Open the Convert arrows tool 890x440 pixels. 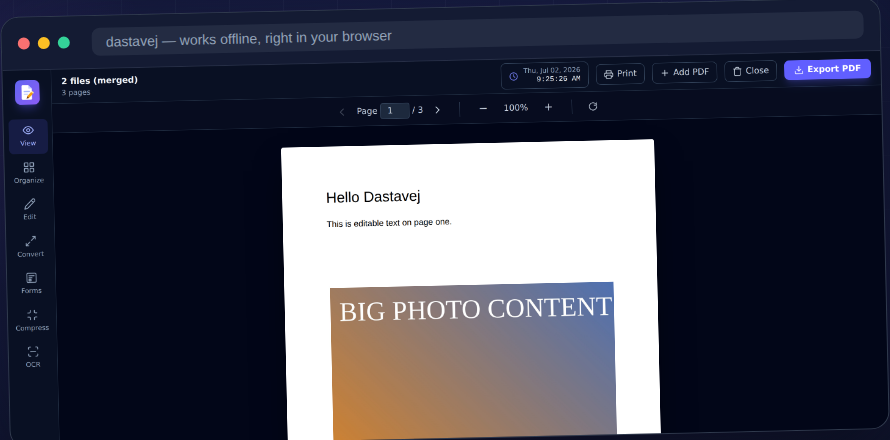pyautogui.click(x=31, y=246)
